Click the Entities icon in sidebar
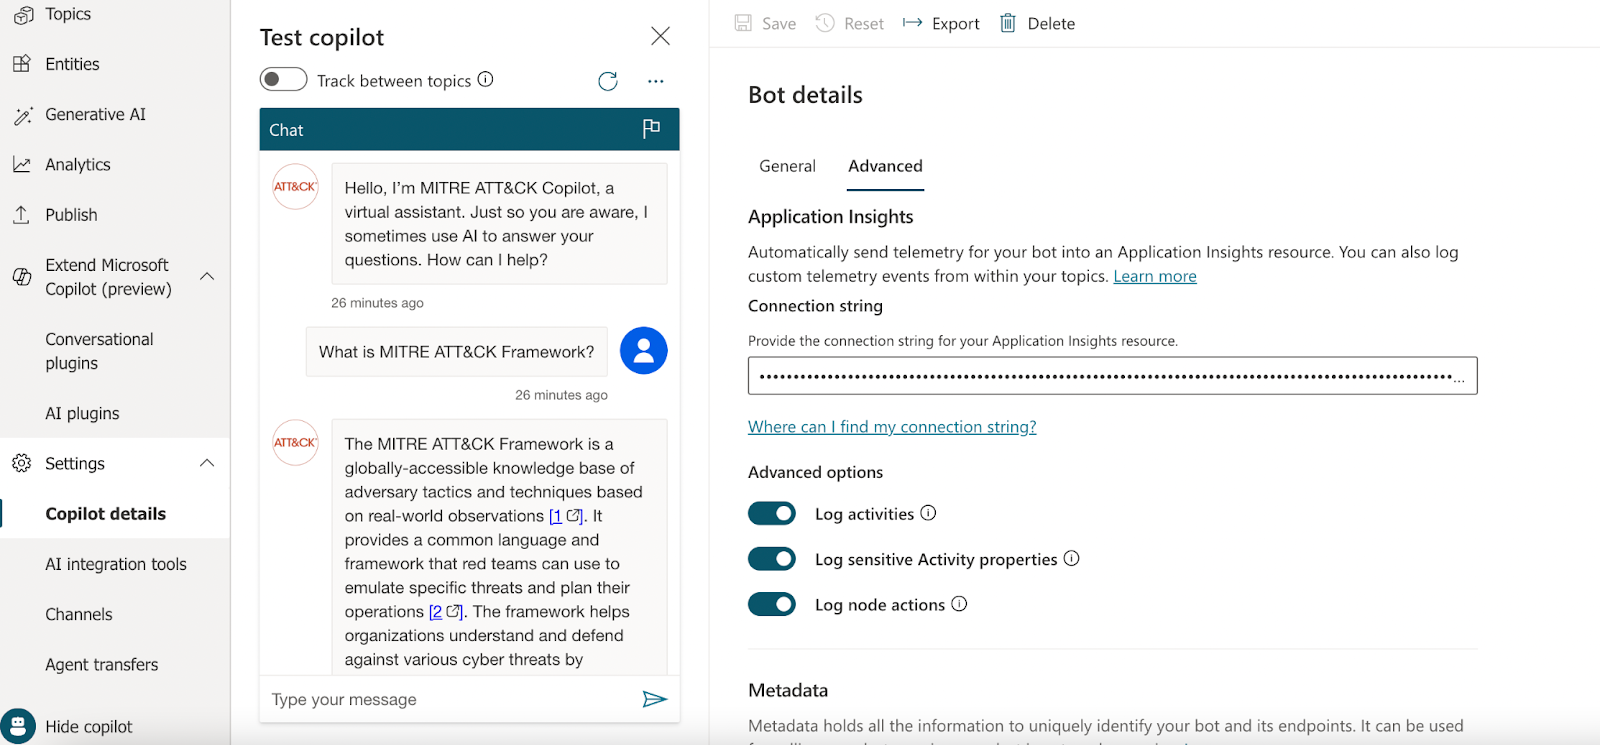1600x745 pixels. click(x=22, y=64)
